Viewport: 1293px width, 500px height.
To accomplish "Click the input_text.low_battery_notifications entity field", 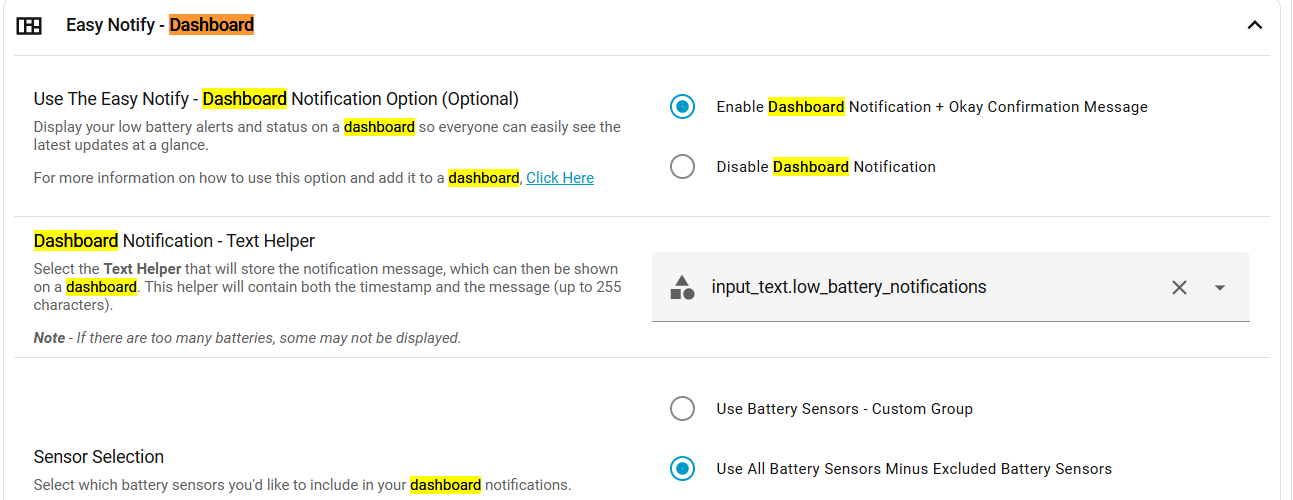I will (x=900, y=288).
